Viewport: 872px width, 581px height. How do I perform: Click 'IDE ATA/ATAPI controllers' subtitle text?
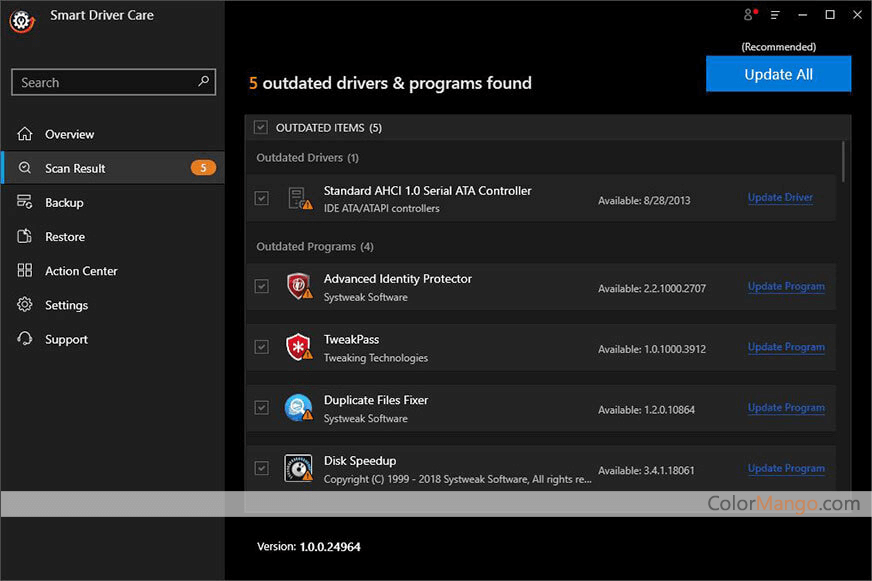(382, 208)
